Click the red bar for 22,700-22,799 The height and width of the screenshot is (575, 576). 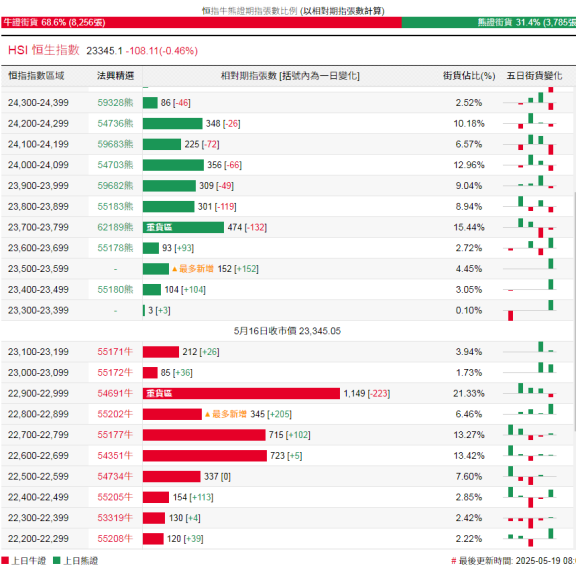pyautogui.click(x=204, y=435)
